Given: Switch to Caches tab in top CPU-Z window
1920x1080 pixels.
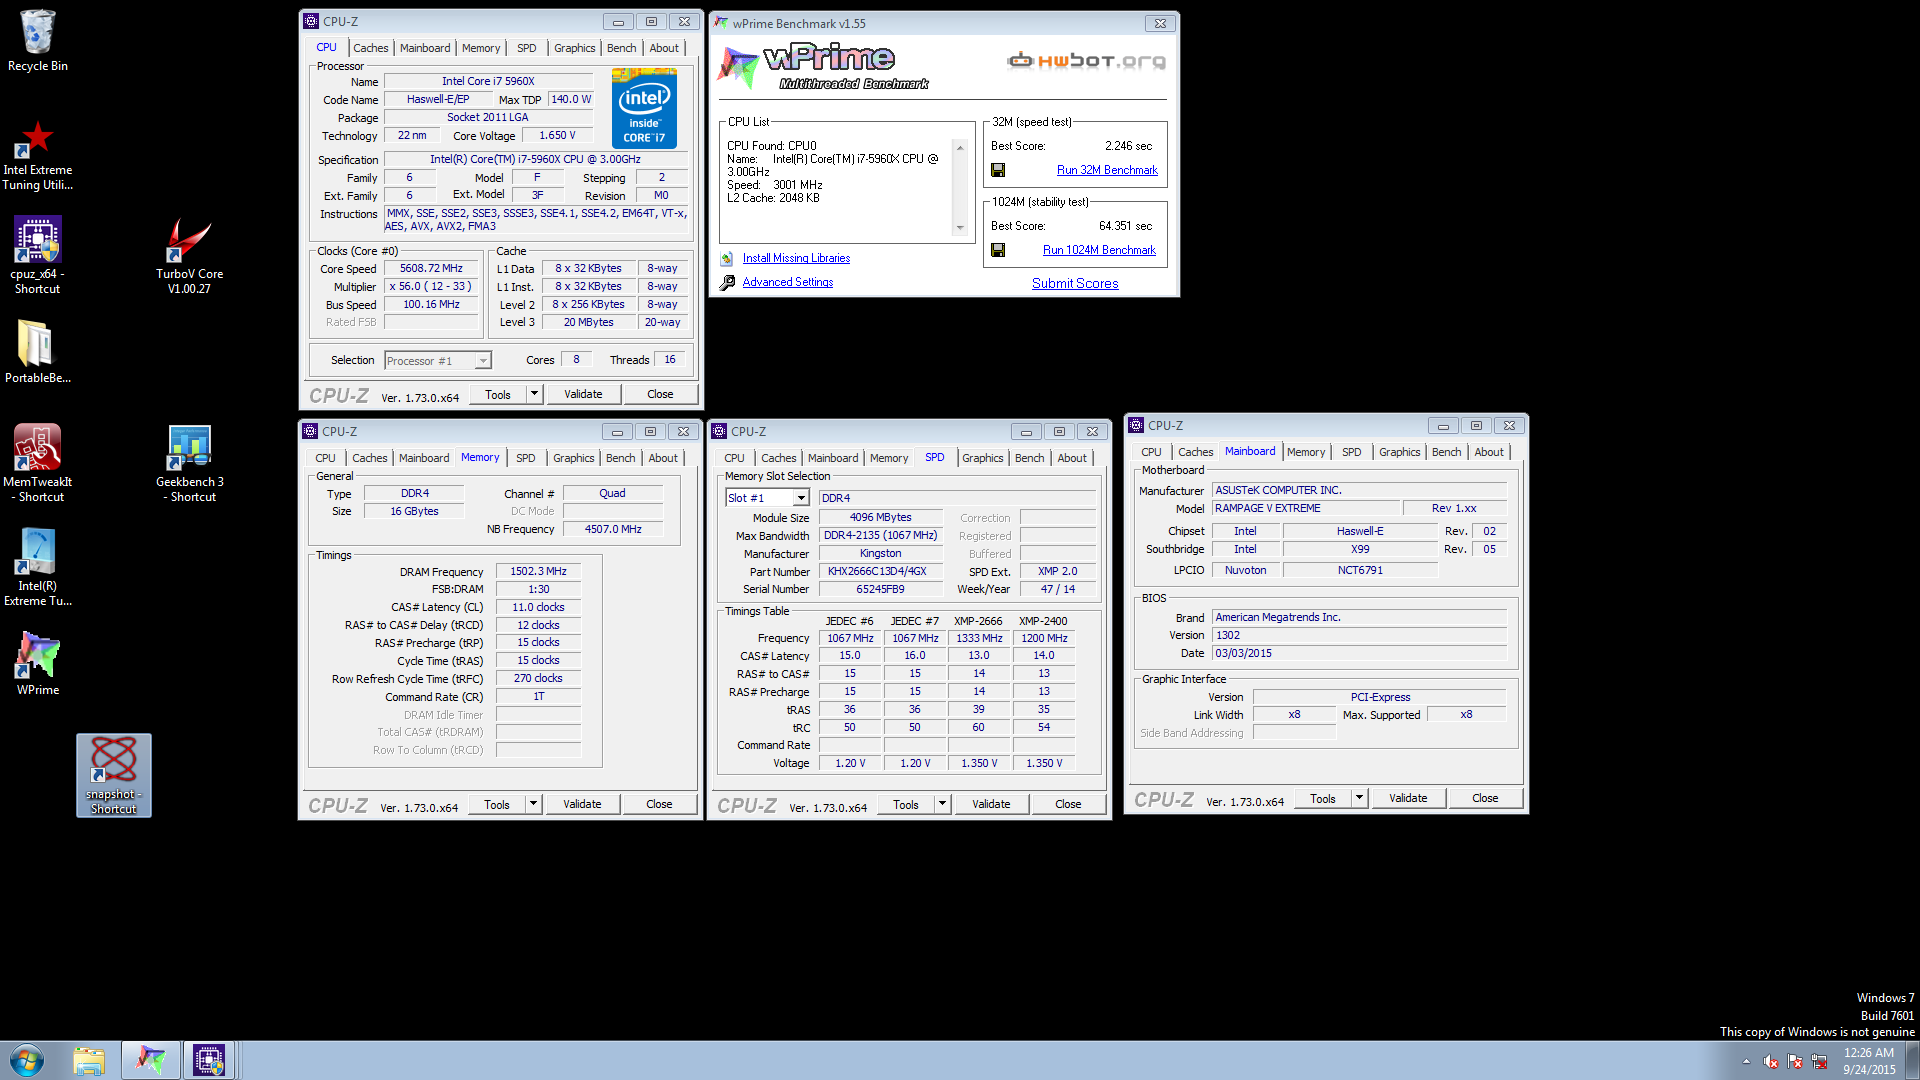Looking at the screenshot, I should pyautogui.click(x=371, y=48).
